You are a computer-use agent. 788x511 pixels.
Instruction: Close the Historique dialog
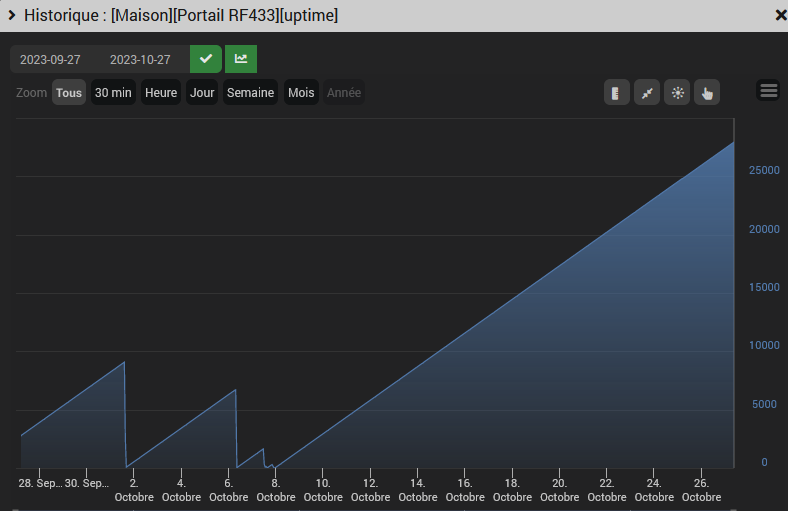pos(781,15)
